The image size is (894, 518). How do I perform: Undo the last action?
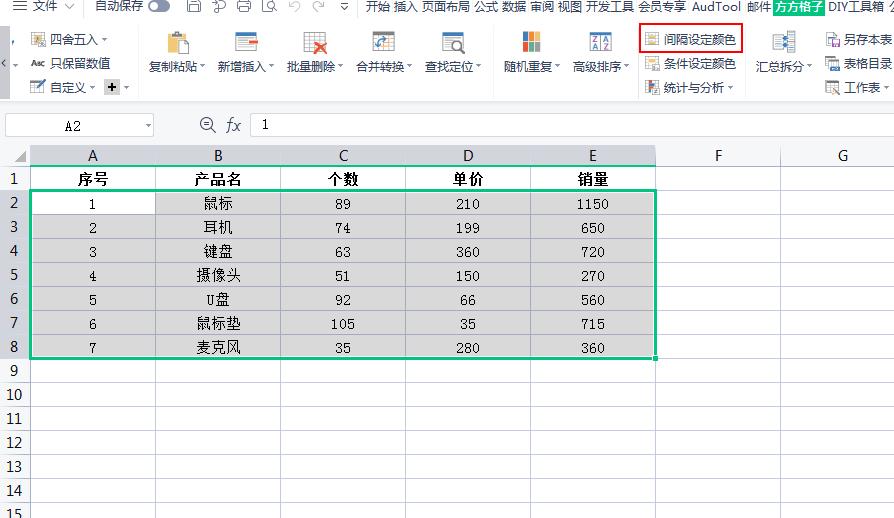[x=294, y=6]
